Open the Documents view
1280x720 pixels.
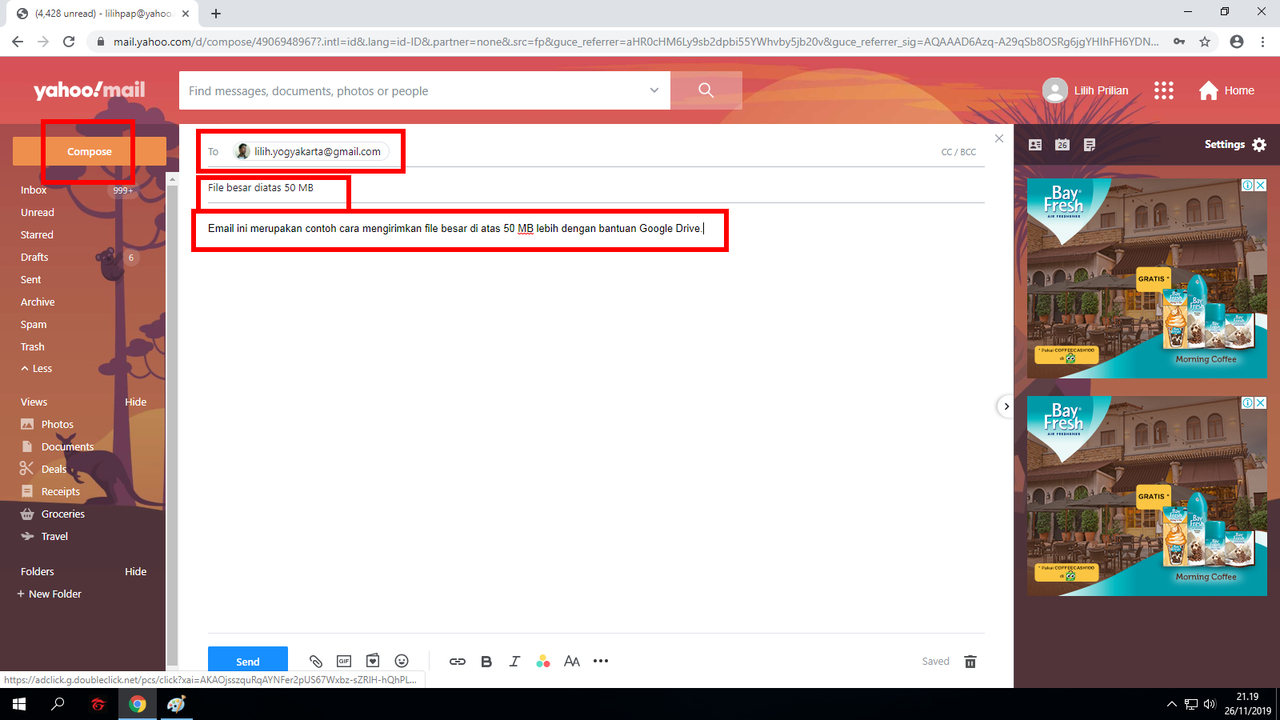[67, 447]
